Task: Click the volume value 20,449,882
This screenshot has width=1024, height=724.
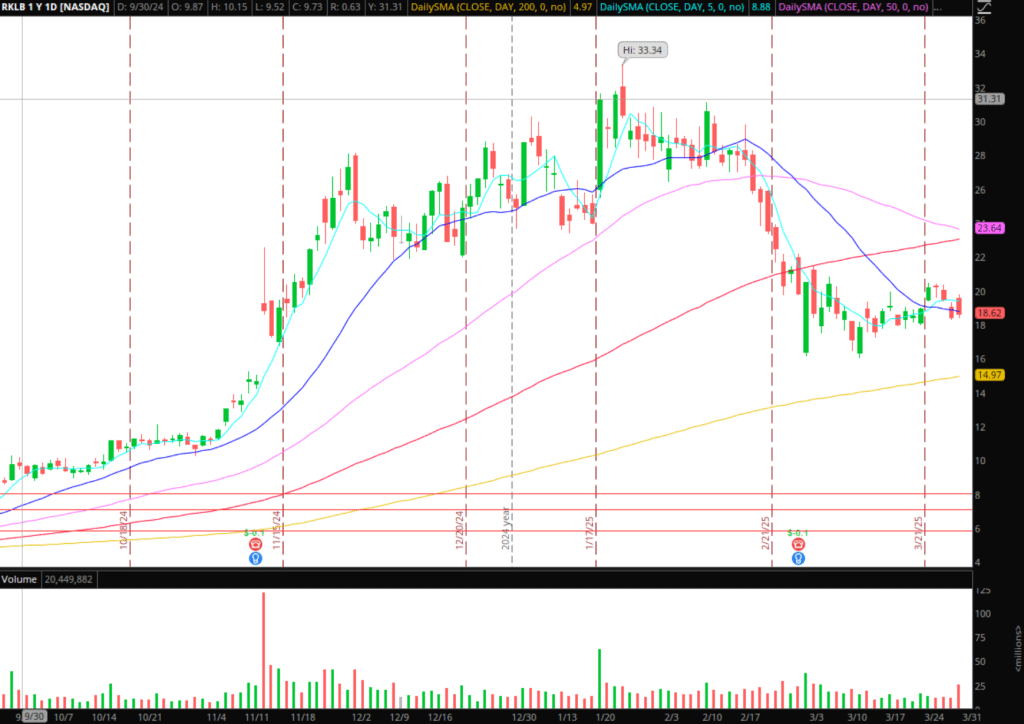Action: point(69,579)
